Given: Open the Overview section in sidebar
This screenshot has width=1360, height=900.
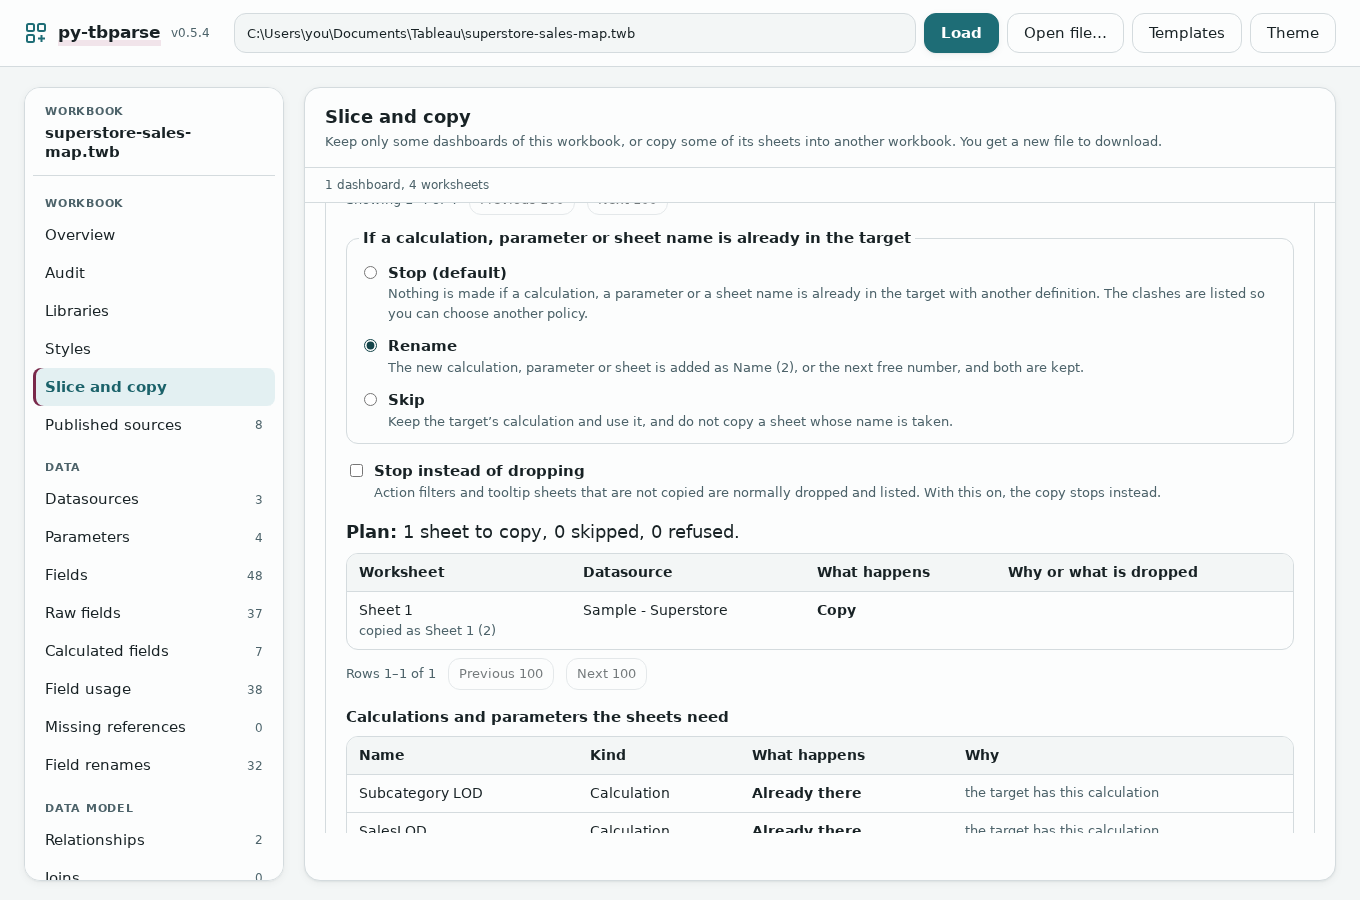Looking at the screenshot, I should 154,235.
